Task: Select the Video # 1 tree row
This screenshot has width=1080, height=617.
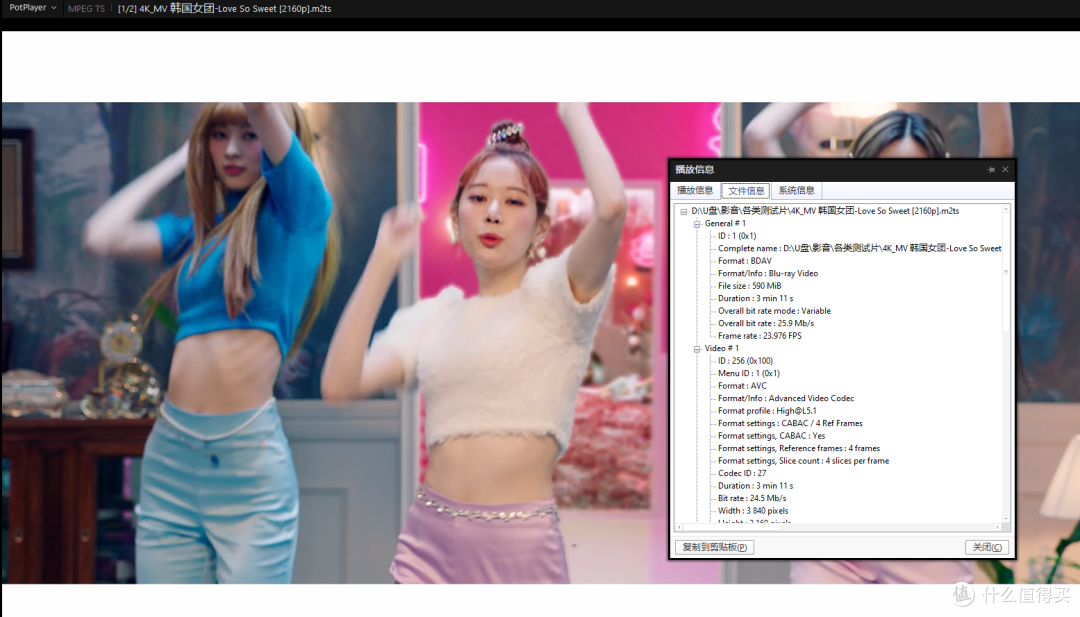Action: coord(721,348)
